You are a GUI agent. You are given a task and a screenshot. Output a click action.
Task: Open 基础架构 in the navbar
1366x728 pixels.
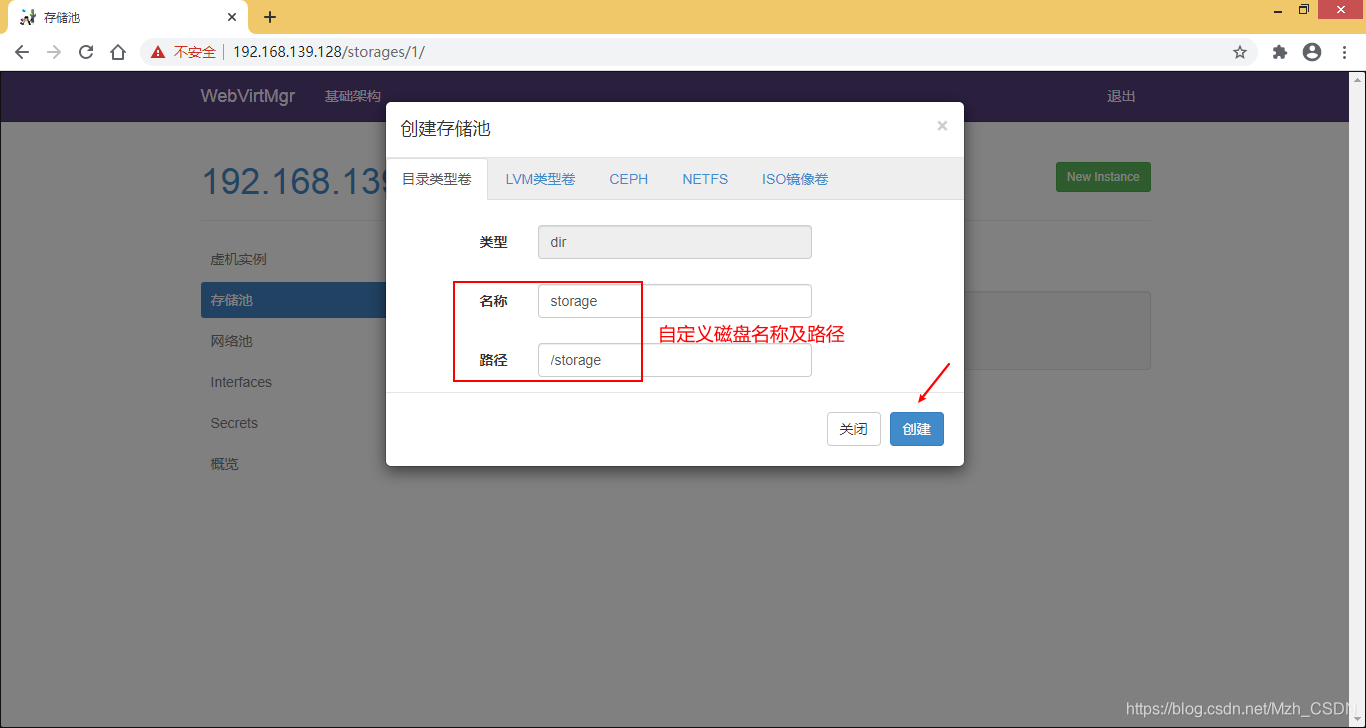(353, 96)
